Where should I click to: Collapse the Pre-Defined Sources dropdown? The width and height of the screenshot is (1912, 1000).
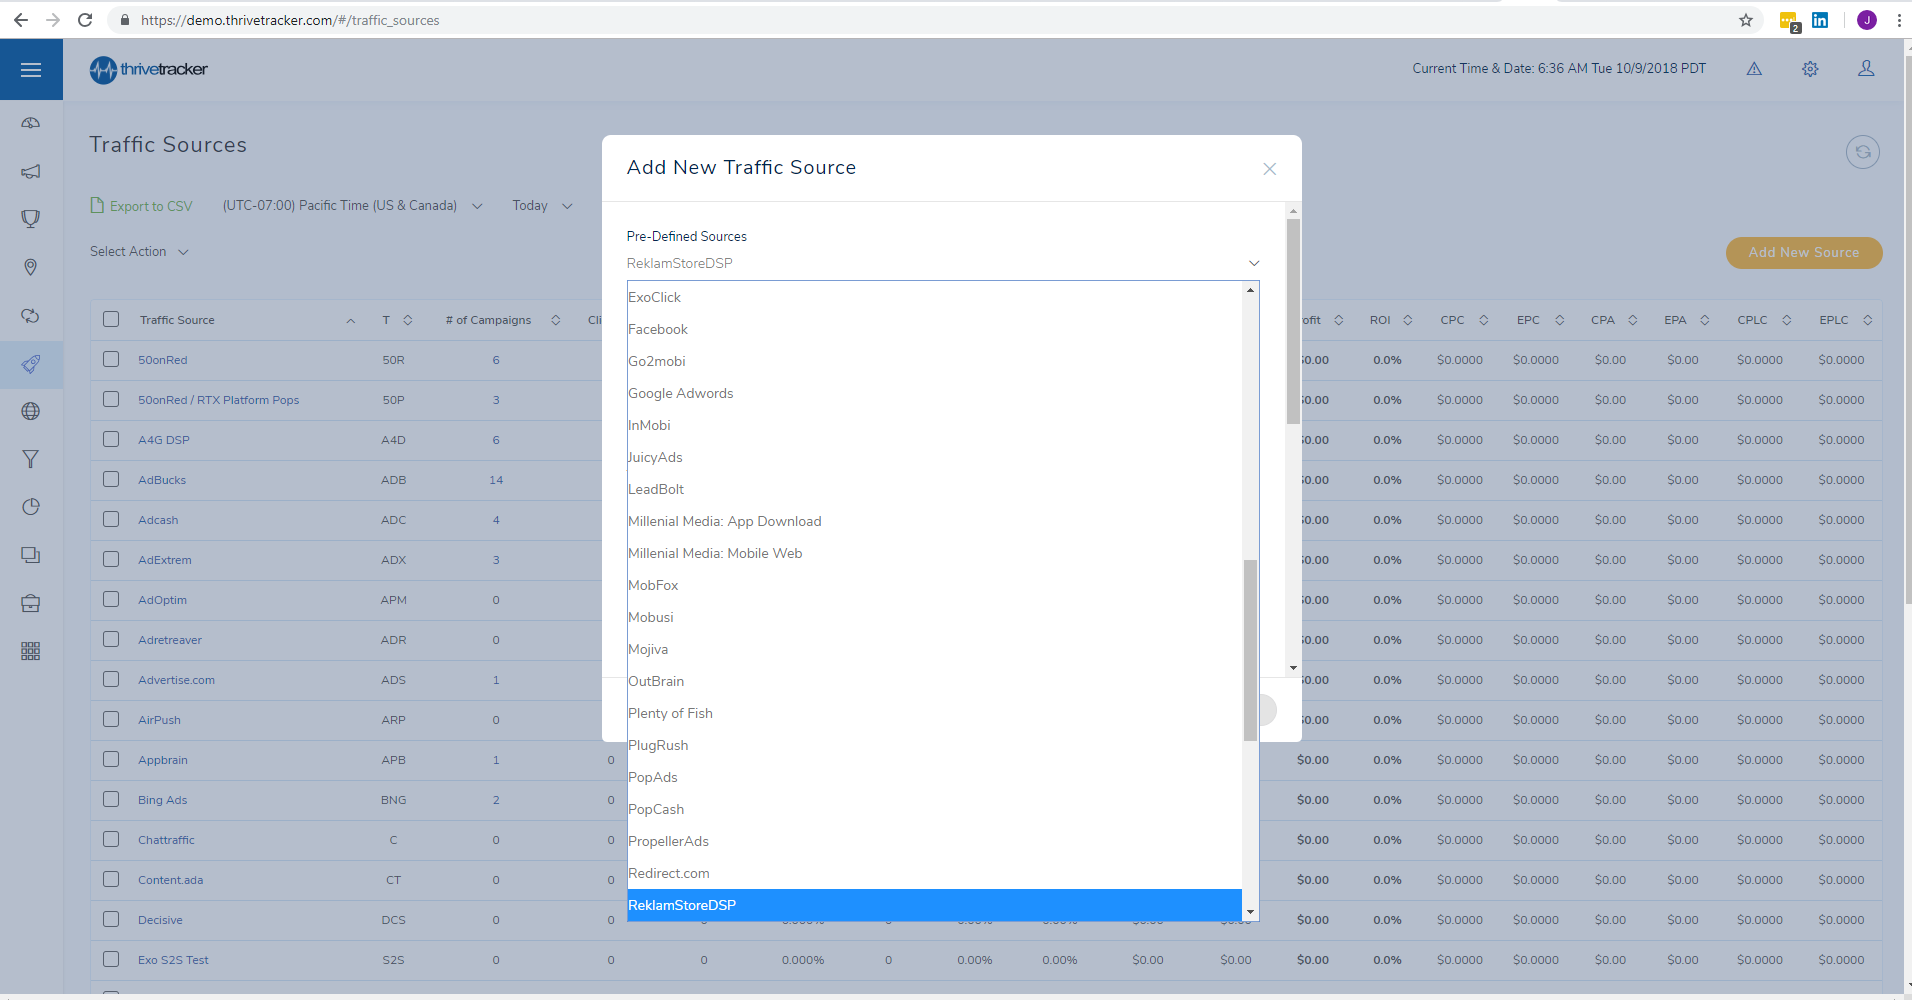pos(943,263)
